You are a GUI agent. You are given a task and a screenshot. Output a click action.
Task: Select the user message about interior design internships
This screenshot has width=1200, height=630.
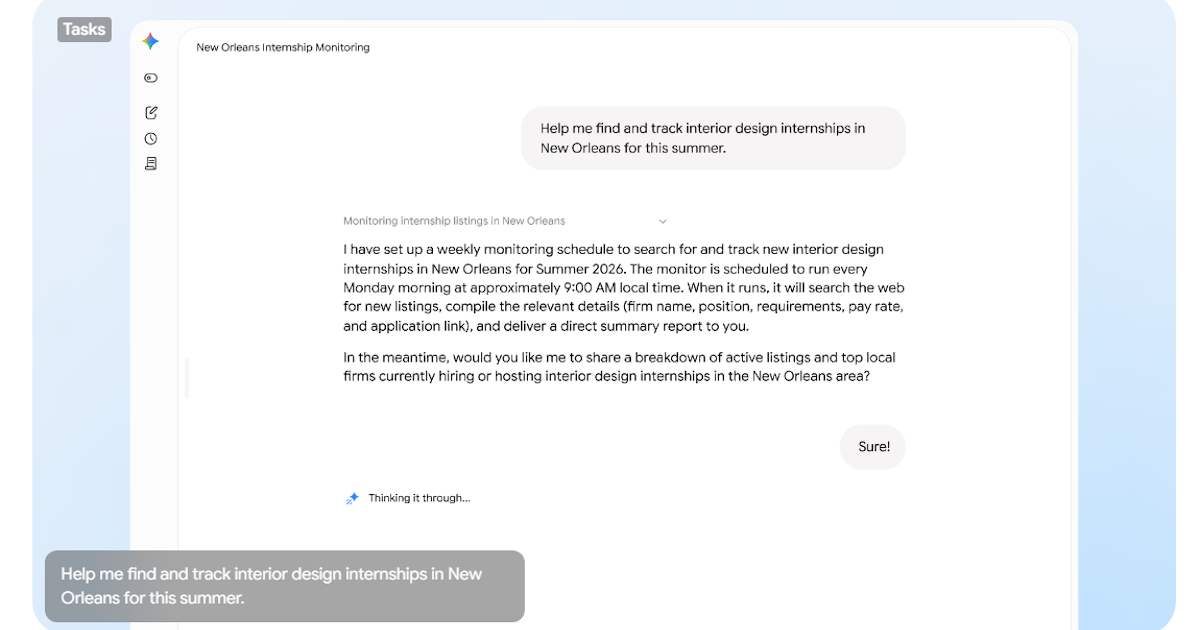point(713,138)
